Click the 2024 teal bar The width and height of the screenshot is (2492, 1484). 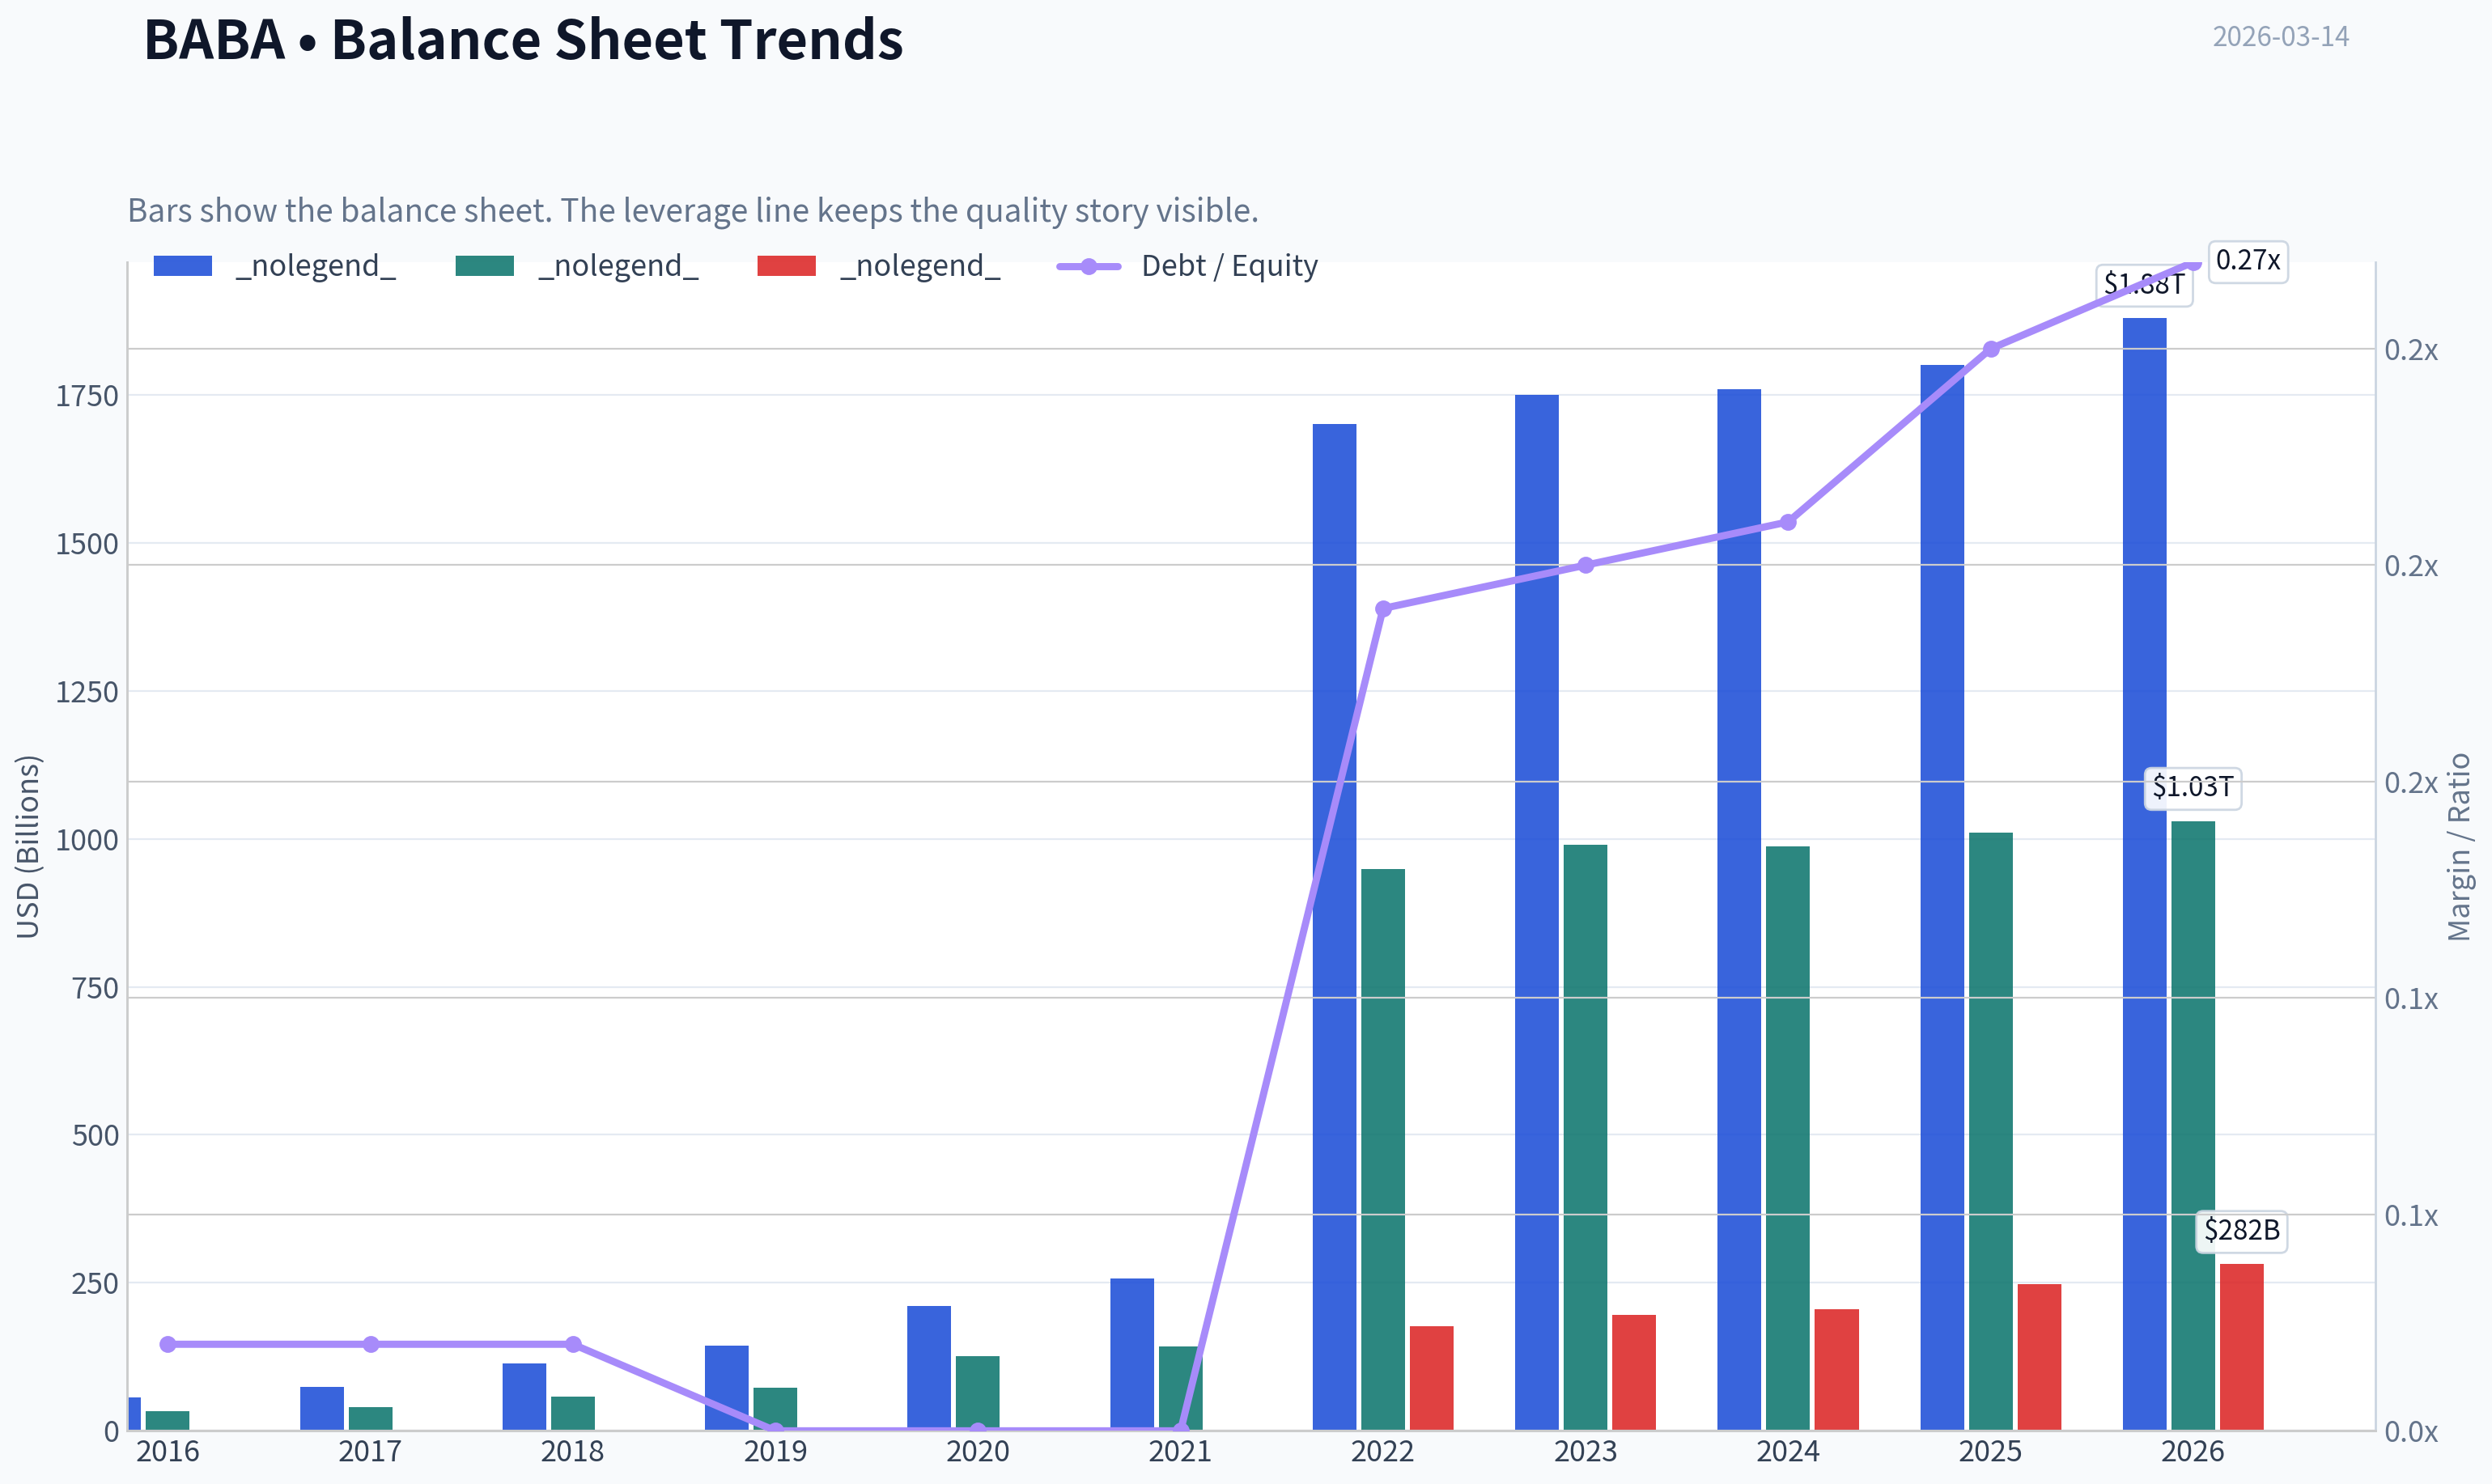click(x=1788, y=1138)
